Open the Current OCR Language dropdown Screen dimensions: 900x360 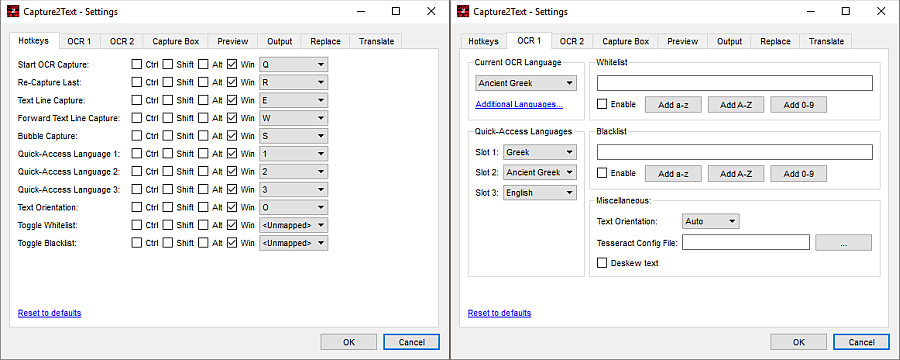(x=526, y=83)
